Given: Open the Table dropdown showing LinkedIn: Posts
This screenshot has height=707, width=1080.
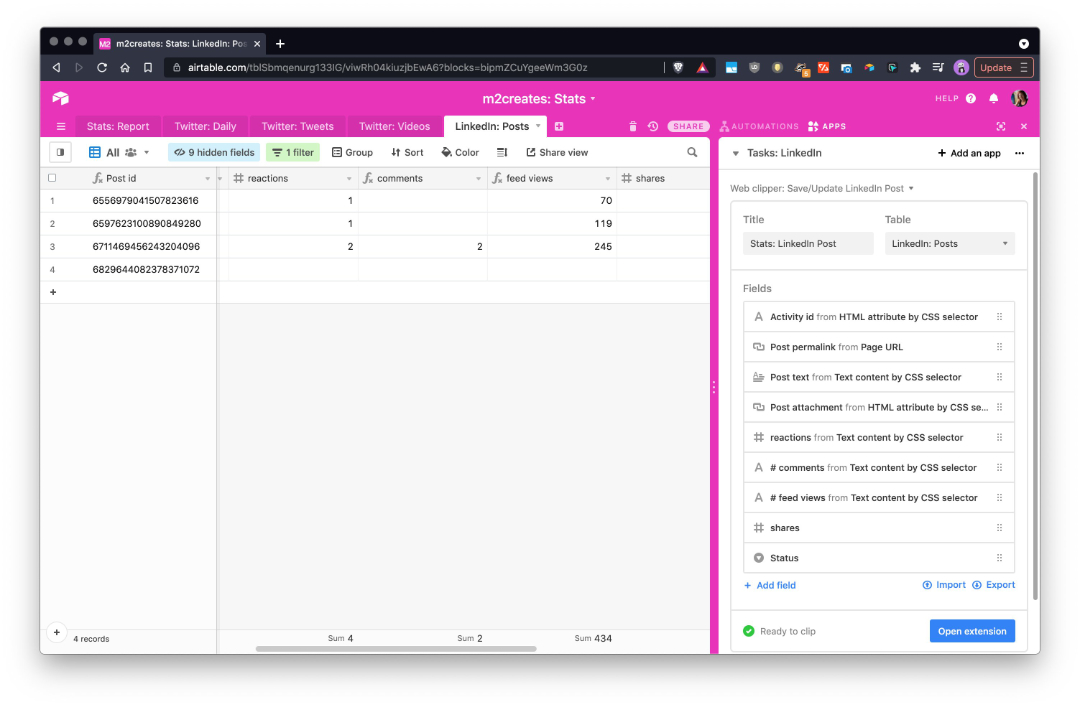Looking at the screenshot, I should pyautogui.click(x=949, y=243).
